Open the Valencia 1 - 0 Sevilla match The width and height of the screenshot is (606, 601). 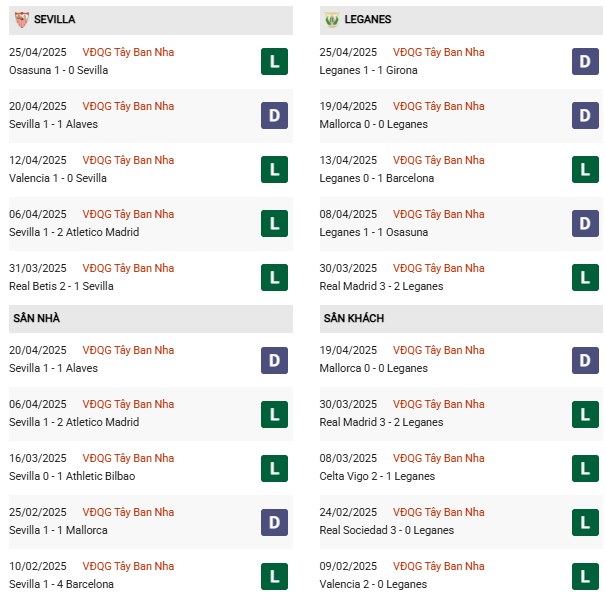(58, 178)
